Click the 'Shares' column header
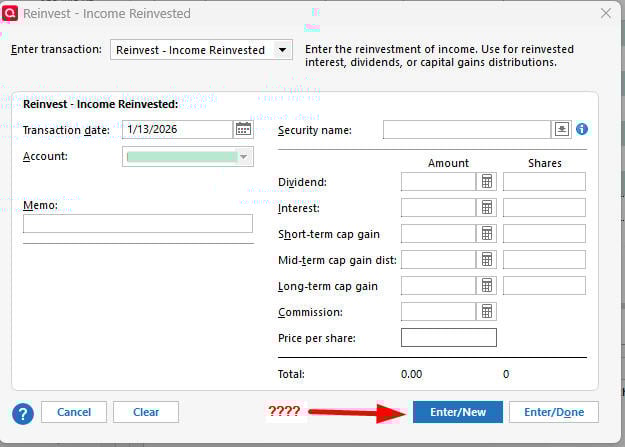The image size is (625, 447). tap(544, 163)
